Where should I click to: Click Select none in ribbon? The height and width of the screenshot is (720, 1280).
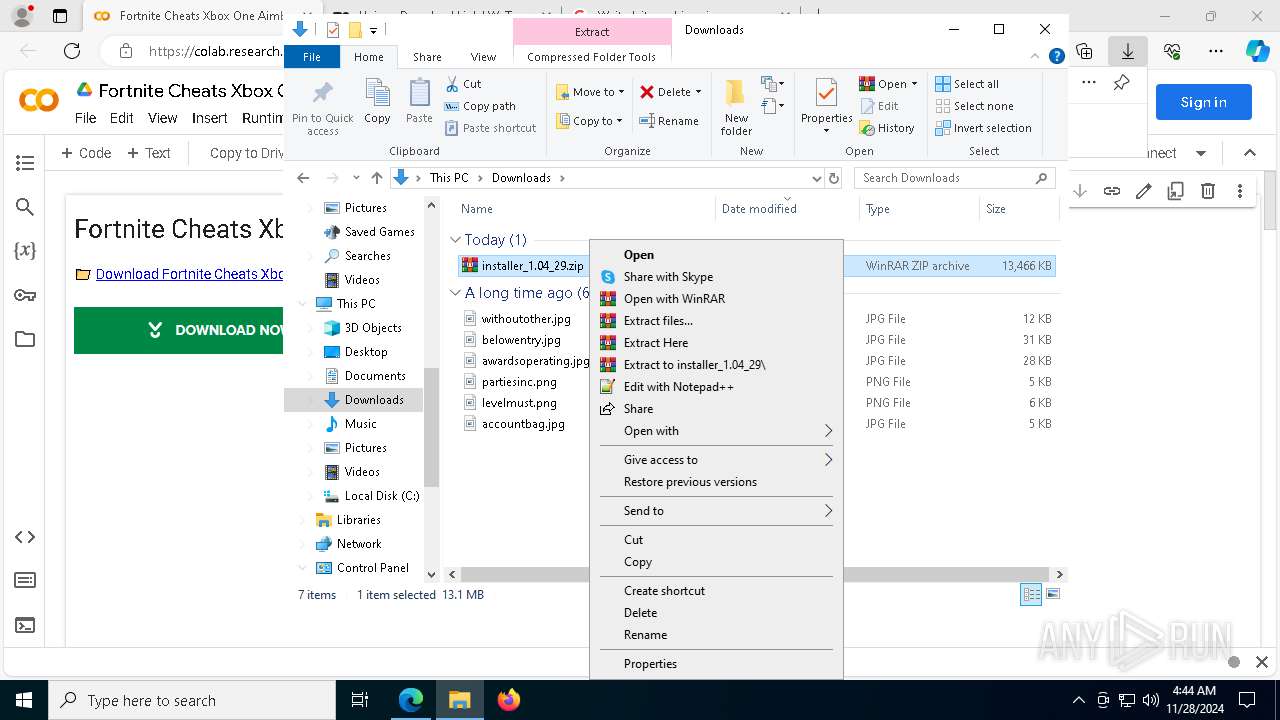tap(974, 106)
